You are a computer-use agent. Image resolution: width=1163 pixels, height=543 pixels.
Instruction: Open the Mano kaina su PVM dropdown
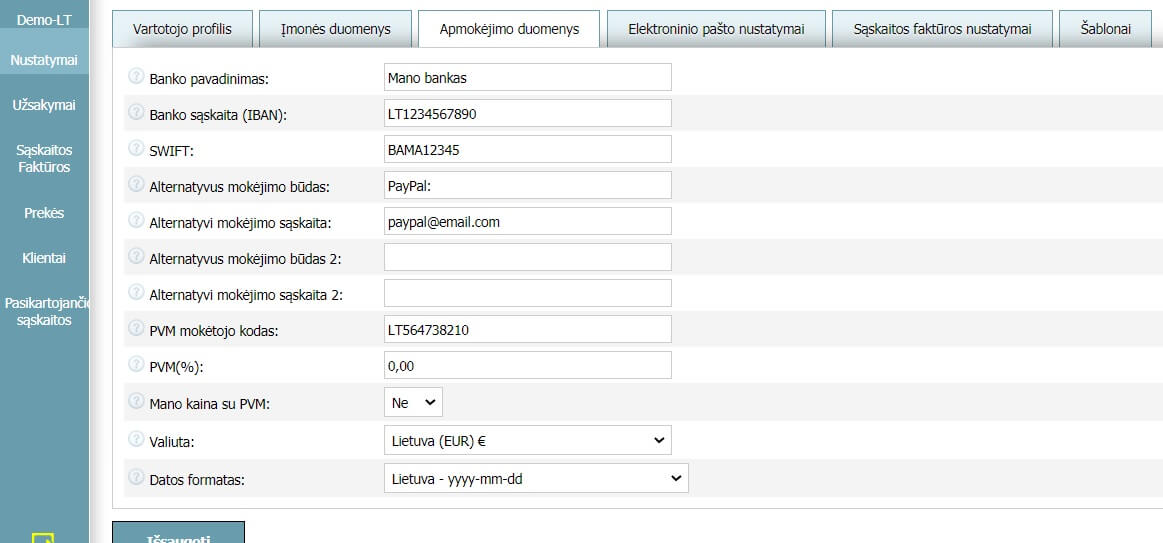pyautogui.click(x=413, y=402)
